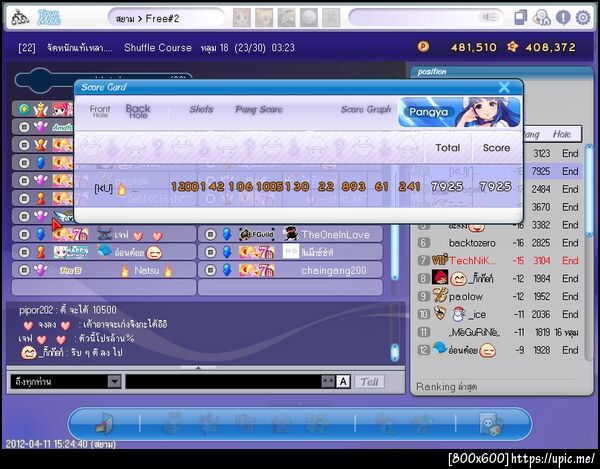The height and width of the screenshot is (469, 600).
Task: Open the mobile phone icon in top bar
Action: [x=520, y=18]
